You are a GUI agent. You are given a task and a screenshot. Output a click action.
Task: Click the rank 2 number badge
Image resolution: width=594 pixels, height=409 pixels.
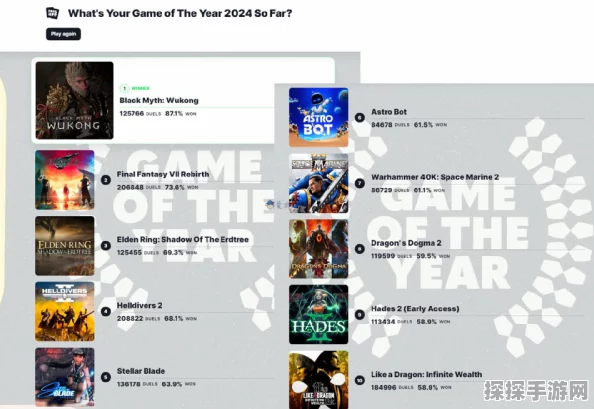point(106,180)
